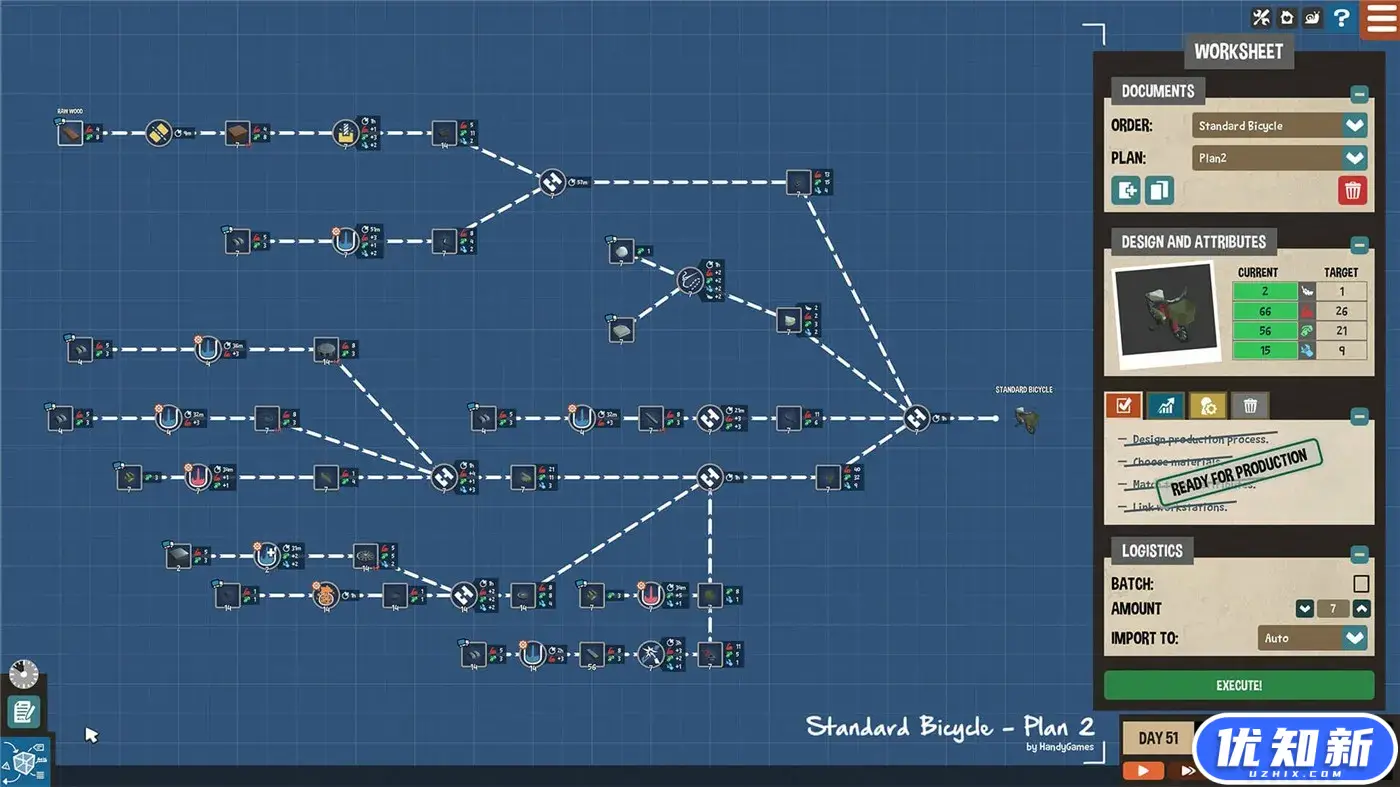This screenshot has height=787, width=1400.
Task: Switch to the statistics chart tab
Action: pos(1165,405)
